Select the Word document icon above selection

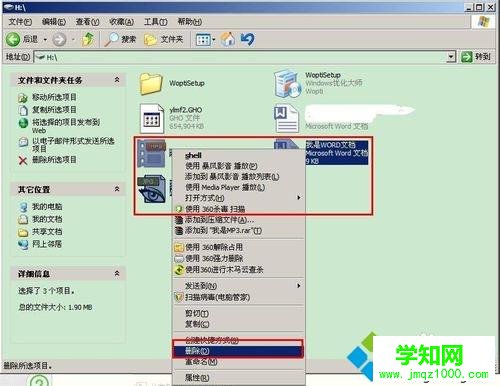286,118
